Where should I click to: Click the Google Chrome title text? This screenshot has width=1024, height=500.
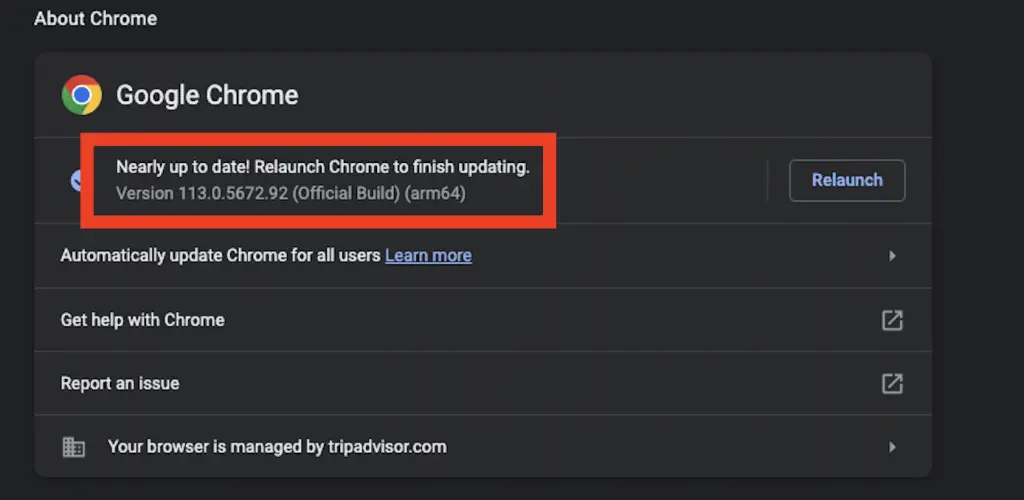[207, 95]
